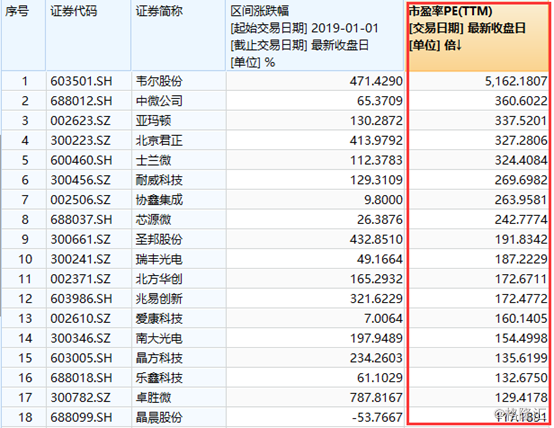Select the change value 9.8000

point(383,200)
